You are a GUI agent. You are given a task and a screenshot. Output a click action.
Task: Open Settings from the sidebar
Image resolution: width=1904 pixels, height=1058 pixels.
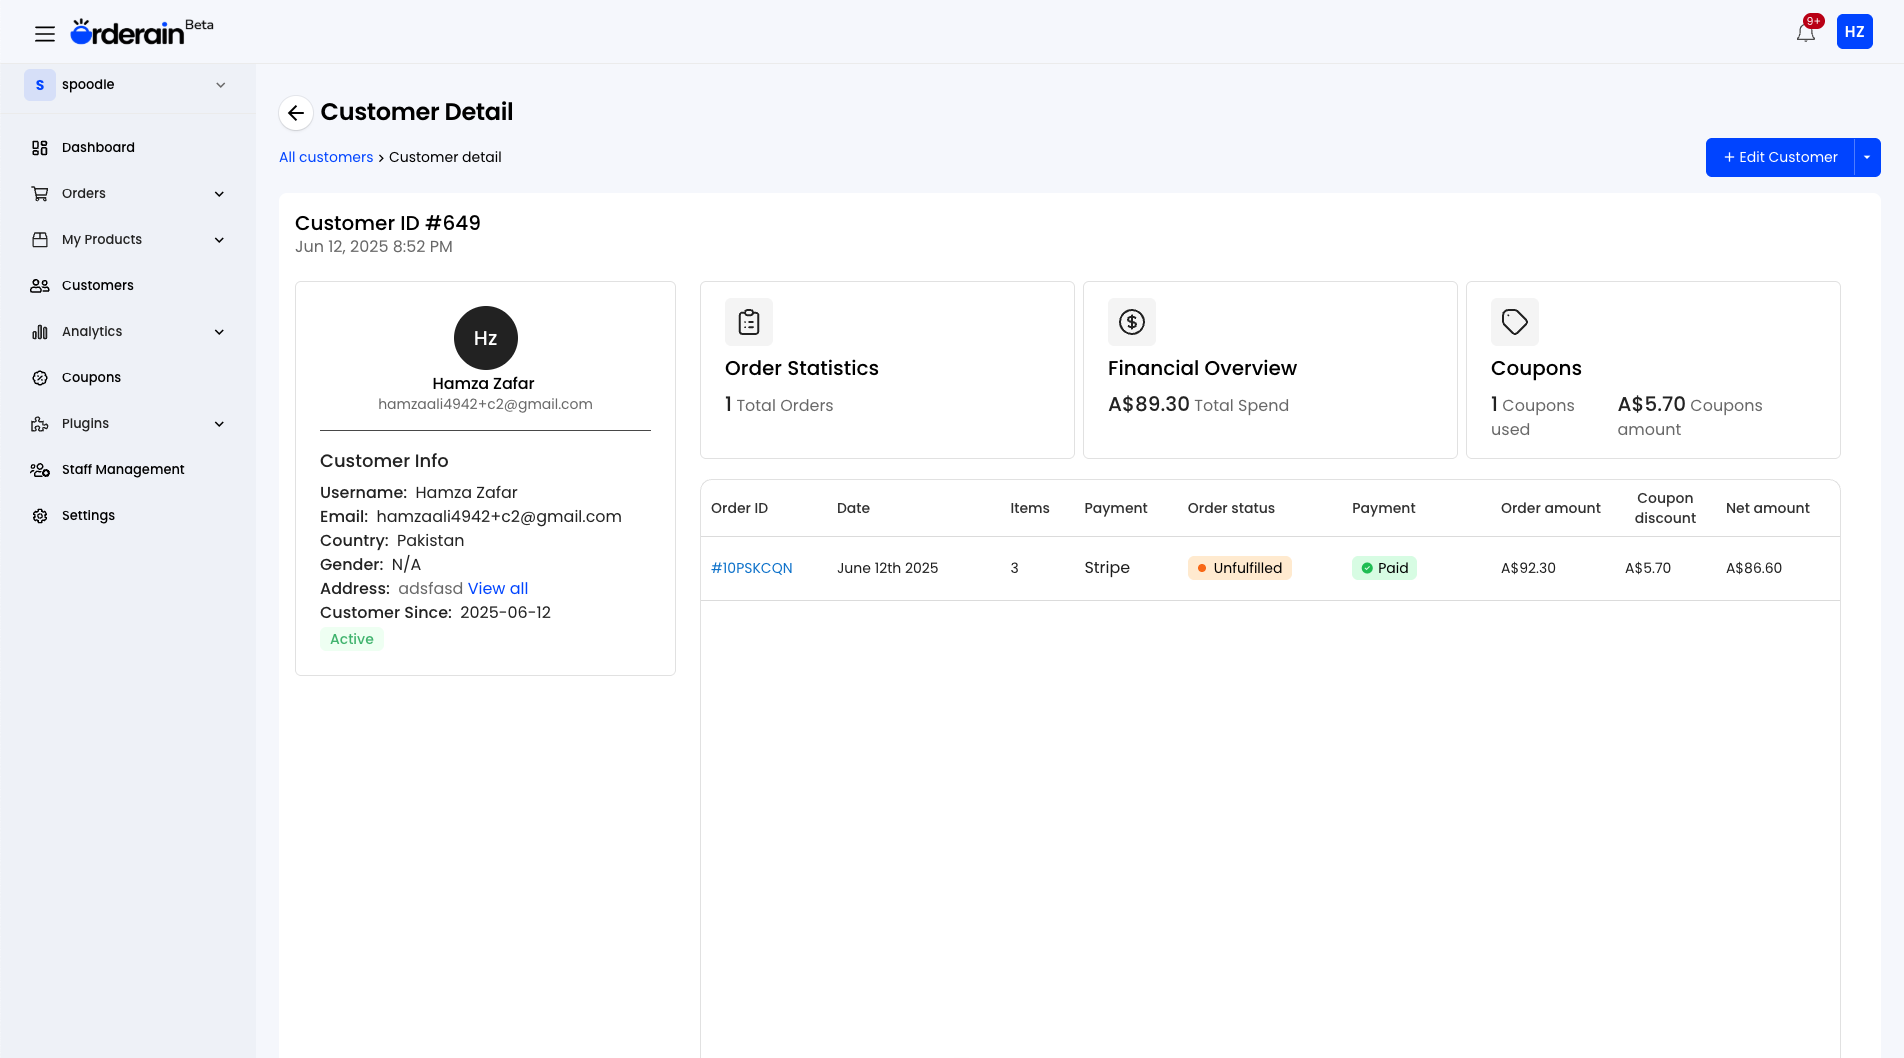click(89, 515)
